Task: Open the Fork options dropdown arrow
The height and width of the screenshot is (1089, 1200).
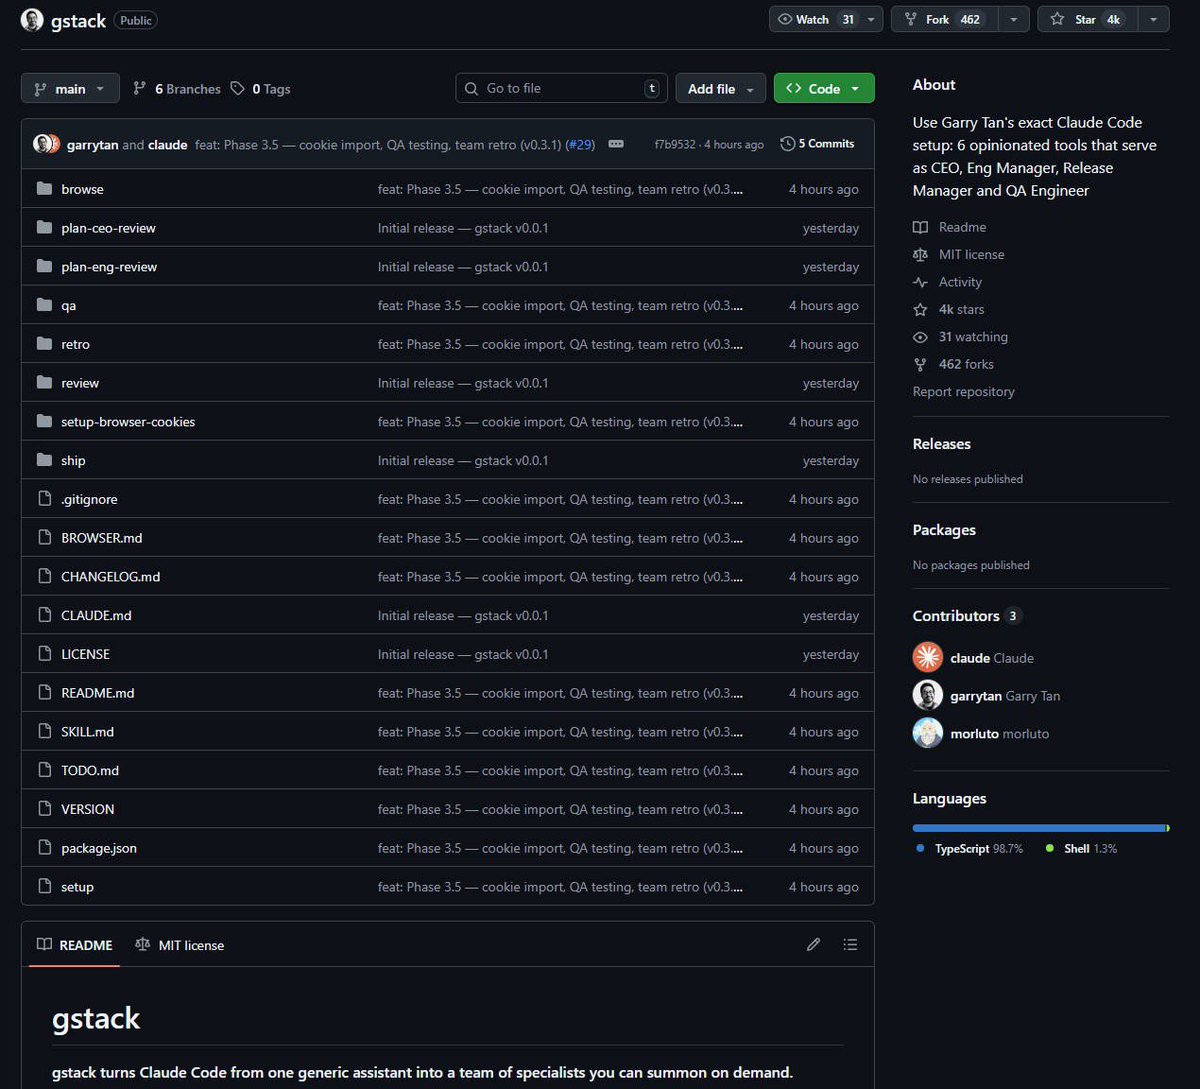Action: pos(1014,19)
